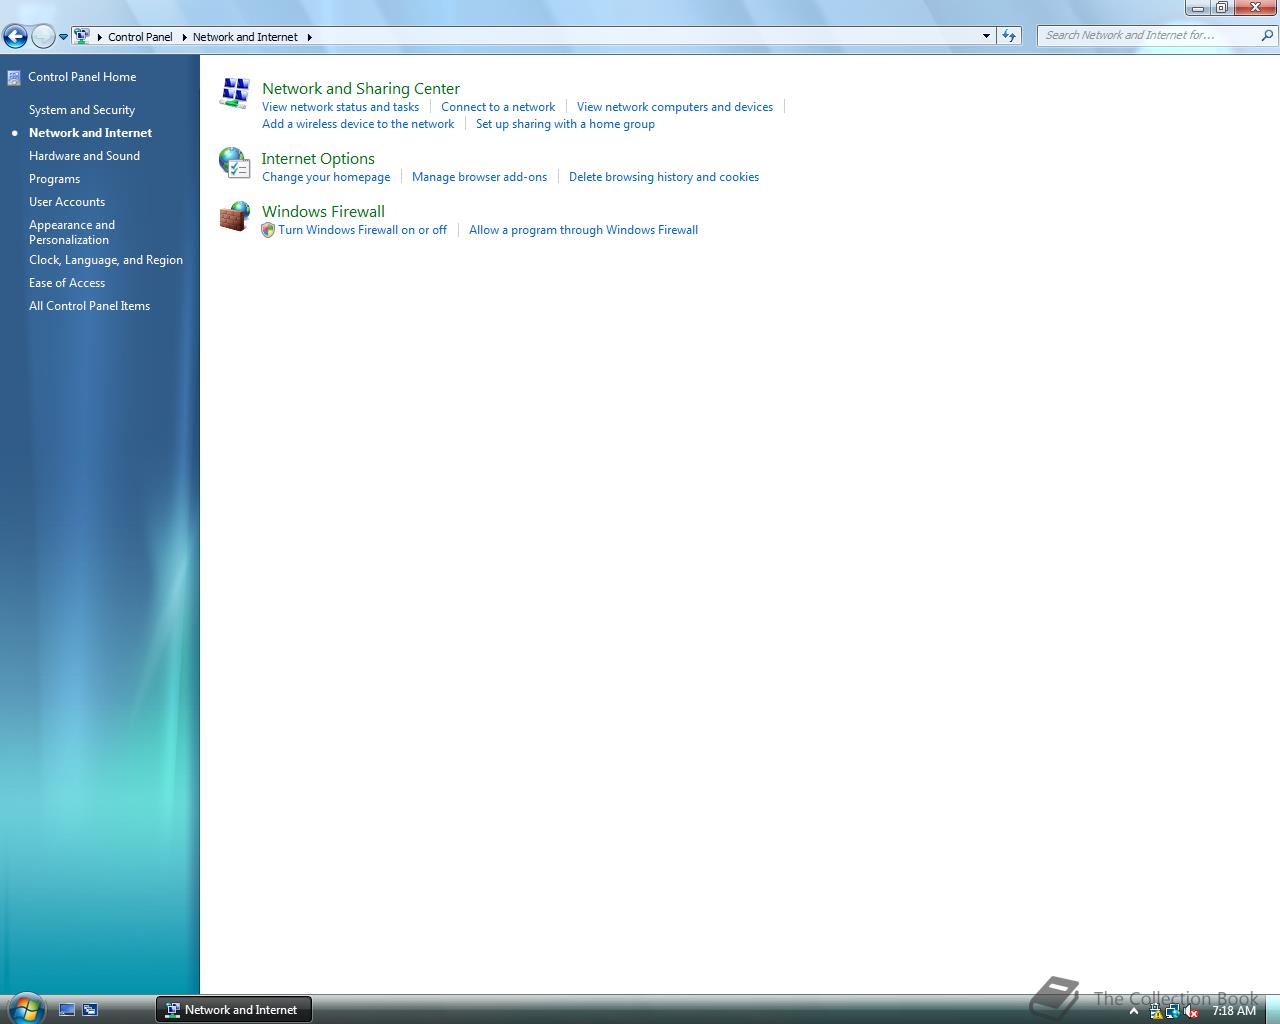Viewport: 1280px width, 1024px height.
Task: Expand the arrow after Network and Internet breadcrumb
Action: [x=309, y=37]
